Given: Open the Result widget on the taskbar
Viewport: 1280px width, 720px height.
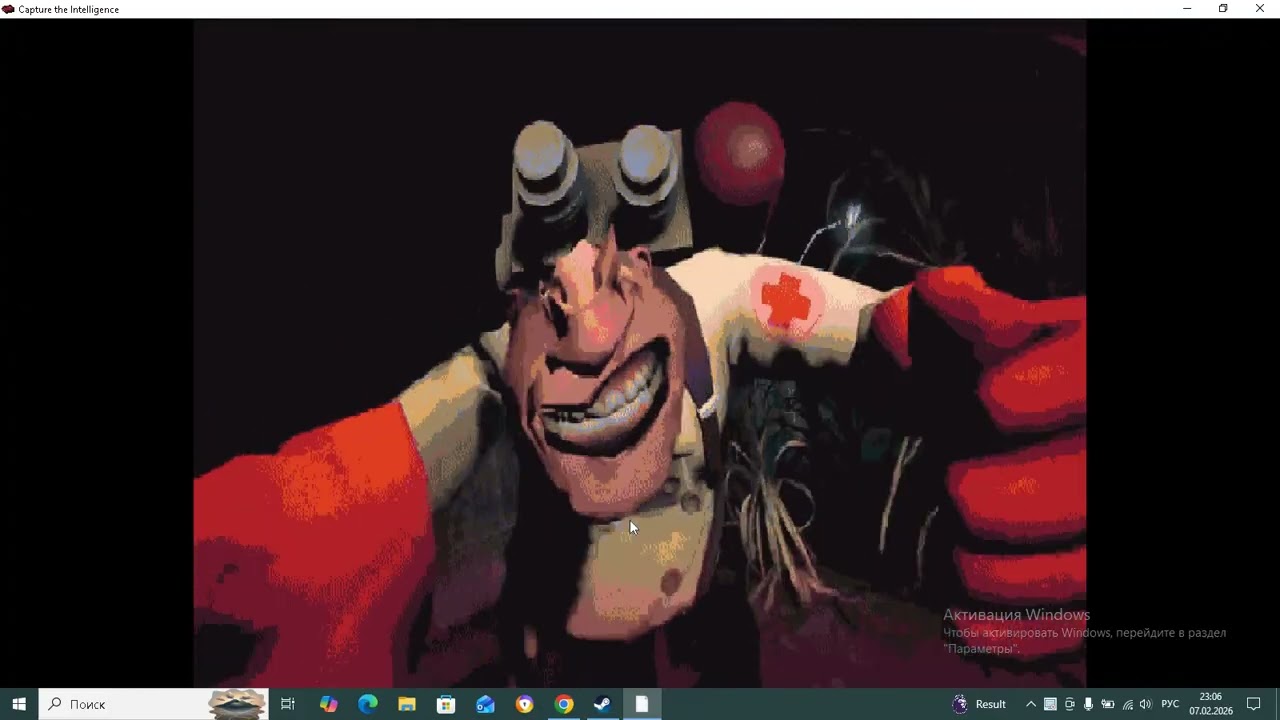Looking at the screenshot, I should tap(979, 704).
